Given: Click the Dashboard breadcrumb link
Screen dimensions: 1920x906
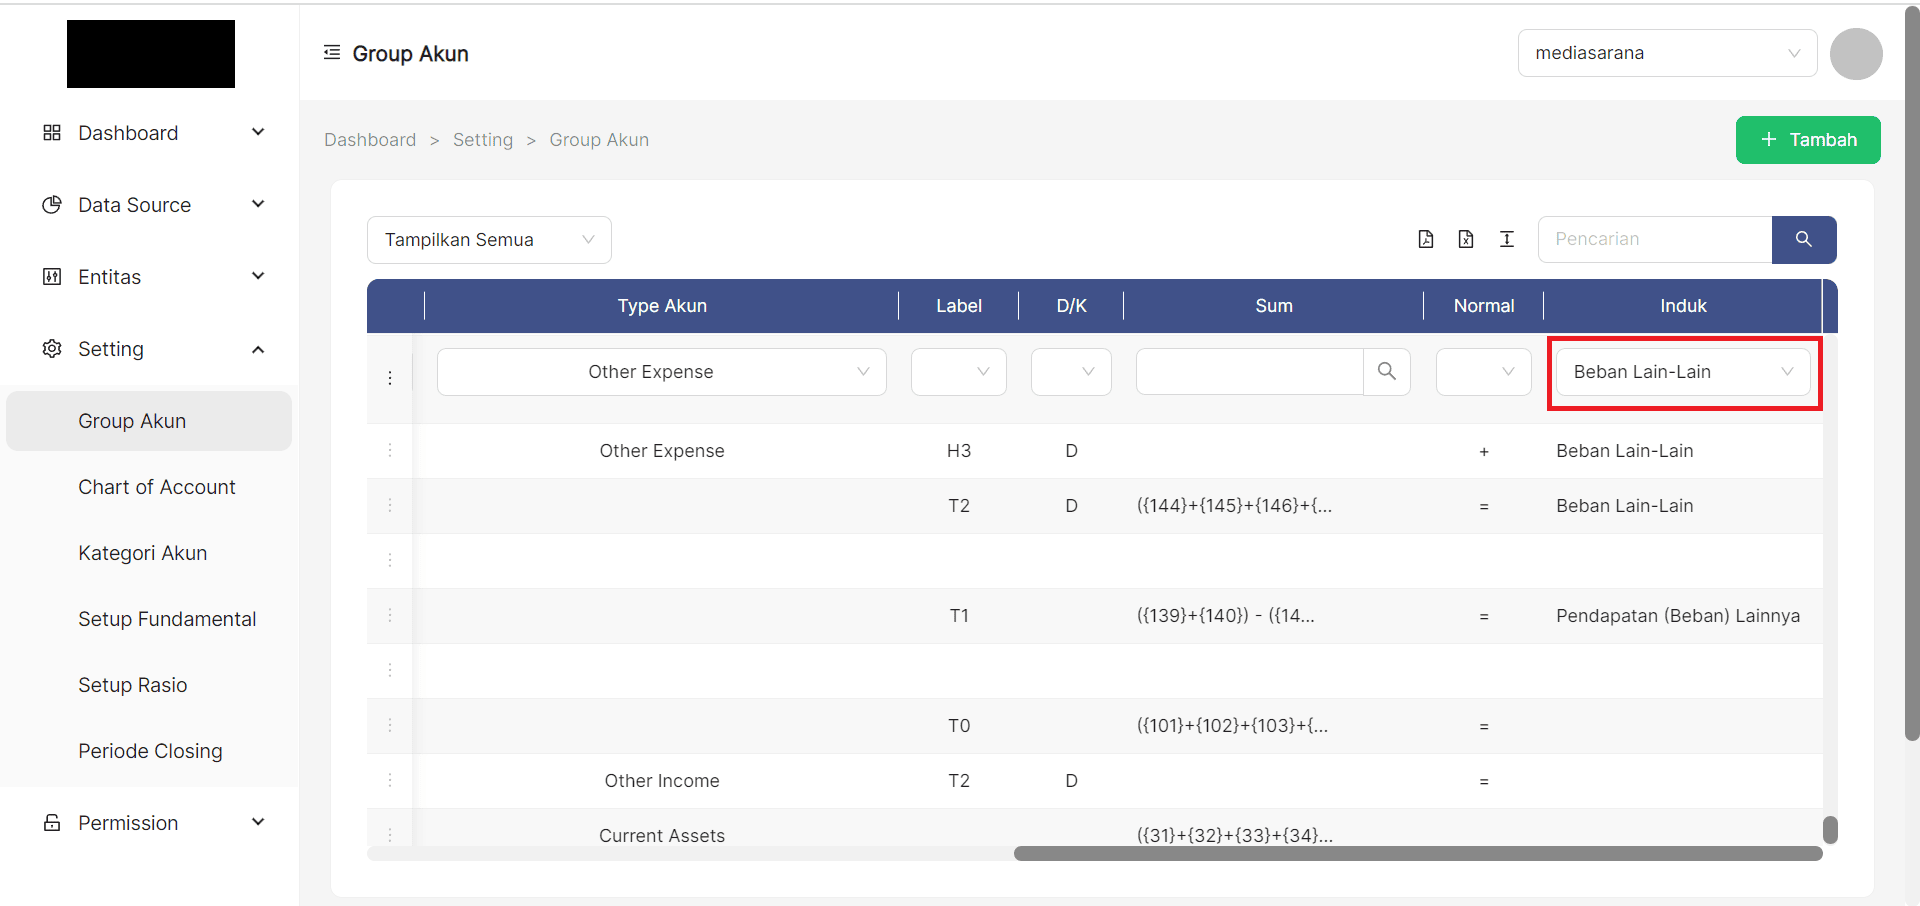Looking at the screenshot, I should click(370, 140).
